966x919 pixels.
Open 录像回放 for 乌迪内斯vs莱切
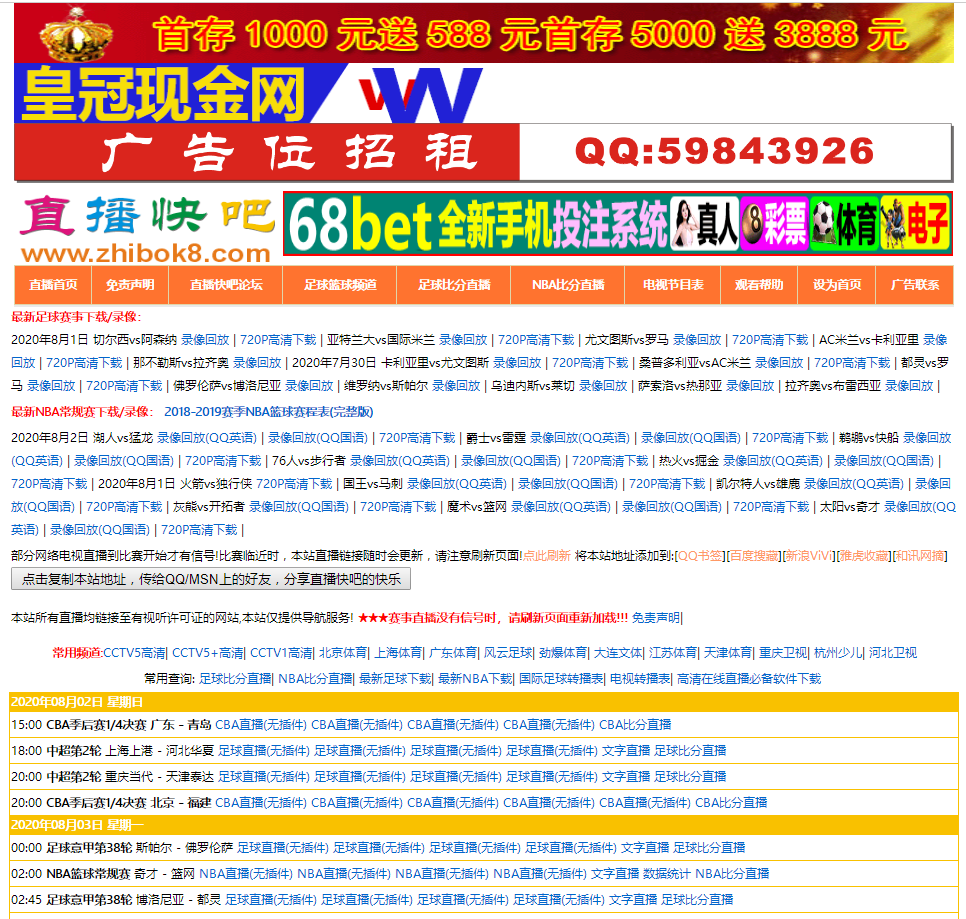[x=603, y=386]
